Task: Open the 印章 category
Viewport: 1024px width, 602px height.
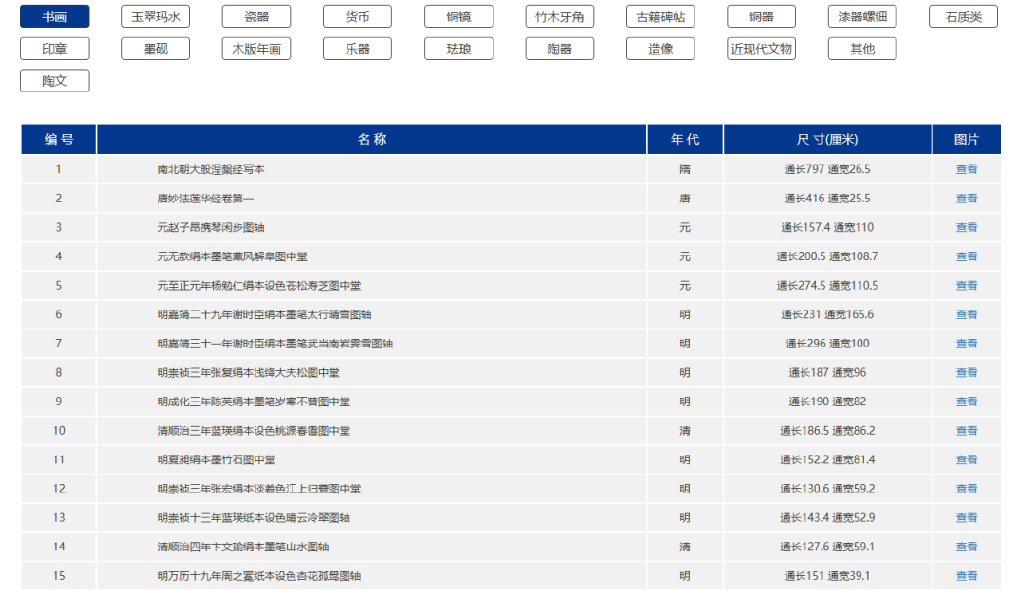Action: pos(54,48)
